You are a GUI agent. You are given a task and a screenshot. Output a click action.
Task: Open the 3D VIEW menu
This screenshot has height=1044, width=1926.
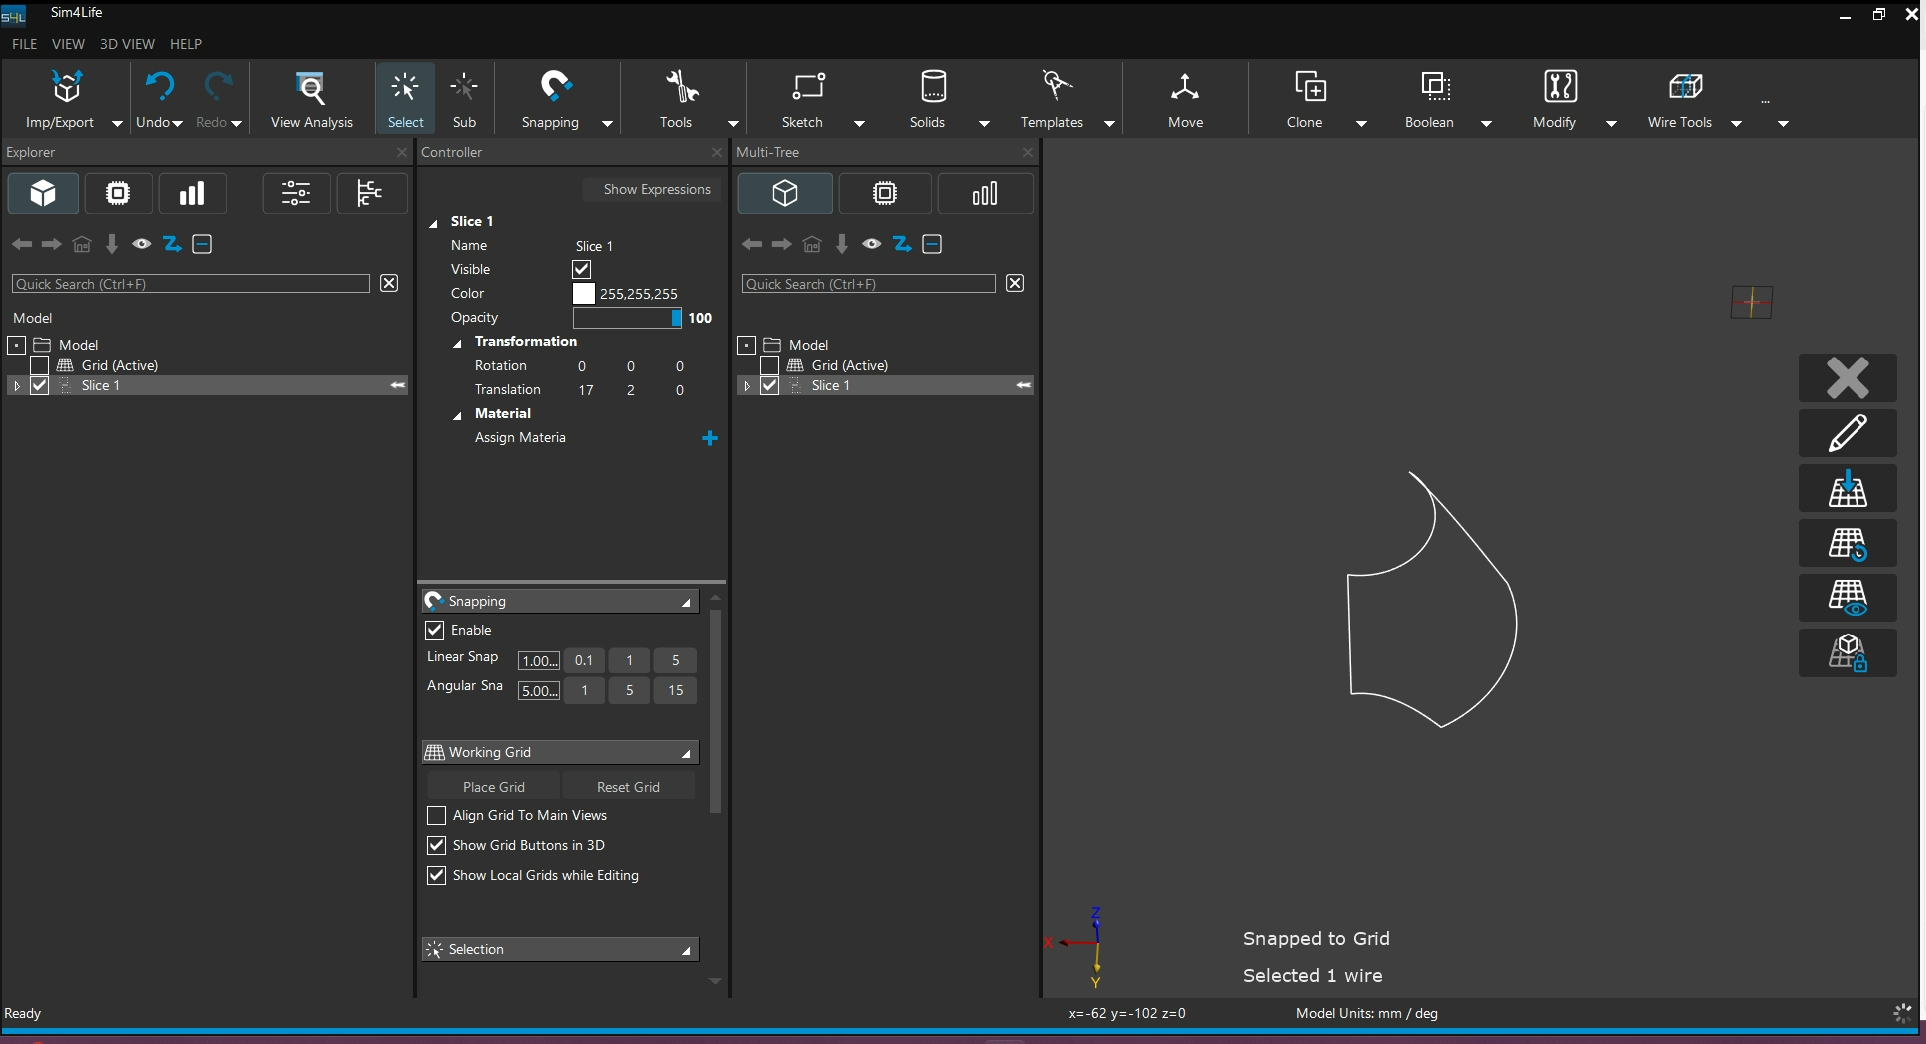127,44
